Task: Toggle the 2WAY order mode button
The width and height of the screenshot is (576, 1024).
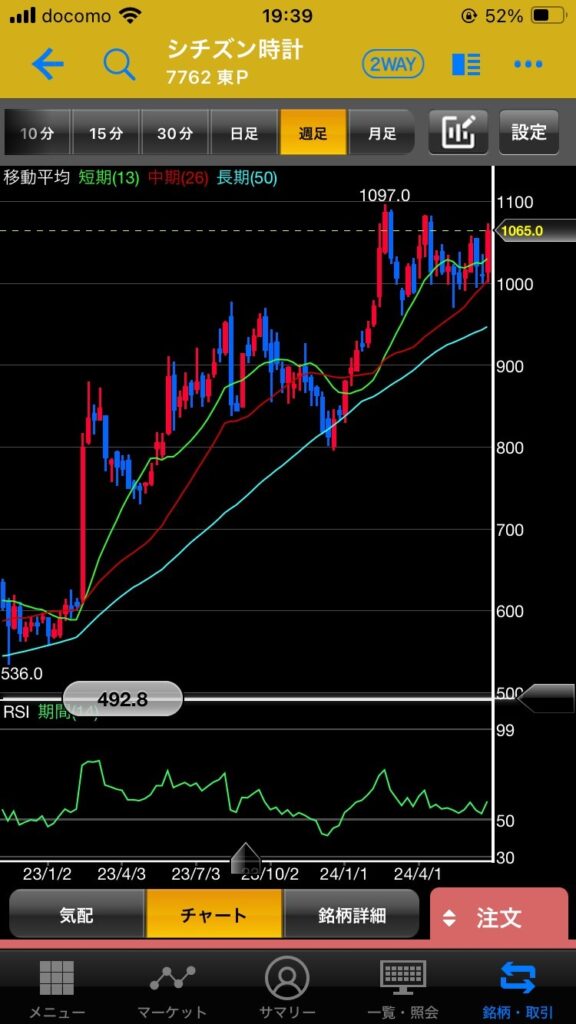Action: tap(393, 64)
